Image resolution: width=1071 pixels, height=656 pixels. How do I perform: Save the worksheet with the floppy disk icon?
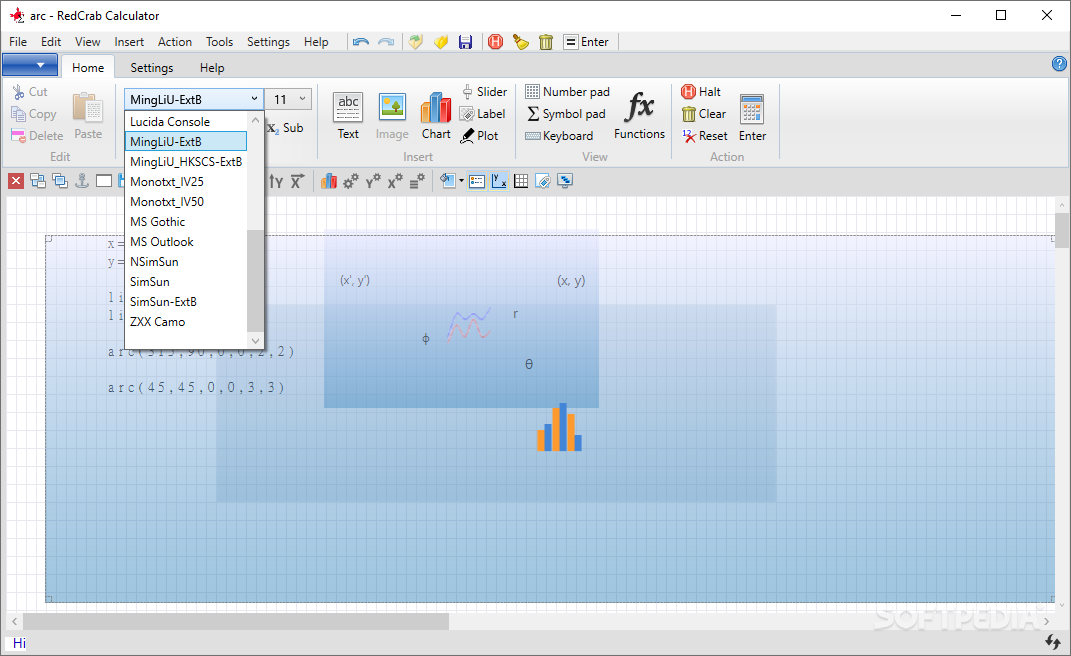(x=465, y=42)
